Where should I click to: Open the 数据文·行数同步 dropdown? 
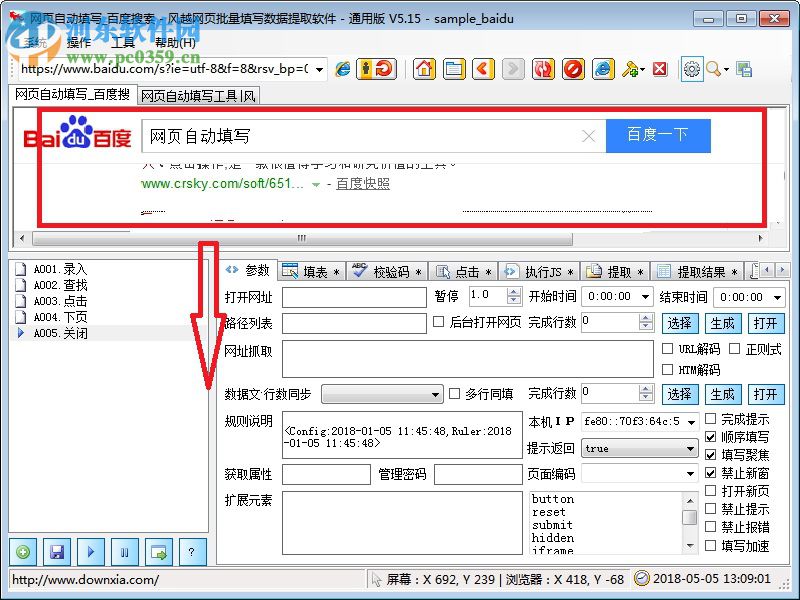(x=434, y=393)
